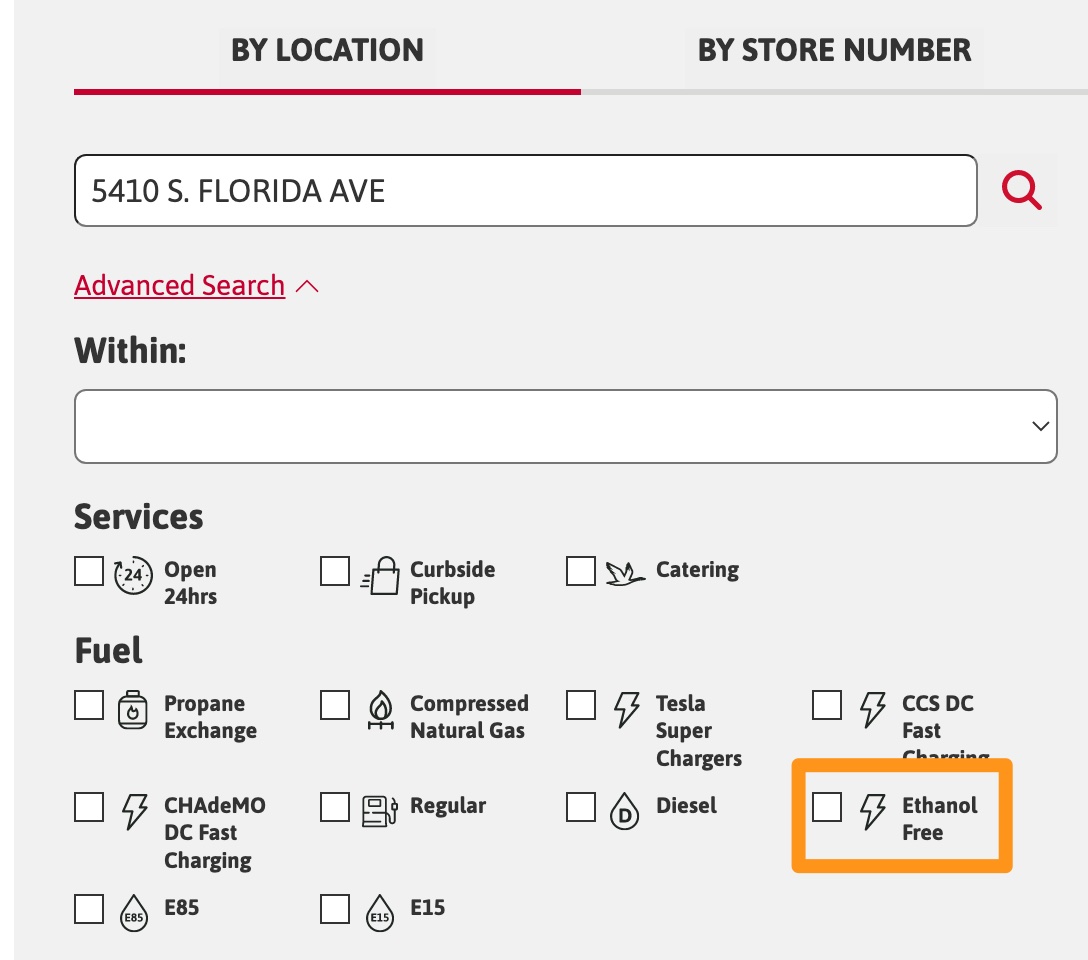Image resolution: width=1088 pixels, height=960 pixels.
Task: Click the Open 24hrs clock icon
Action: pyautogui.click(x=134, y=575)
